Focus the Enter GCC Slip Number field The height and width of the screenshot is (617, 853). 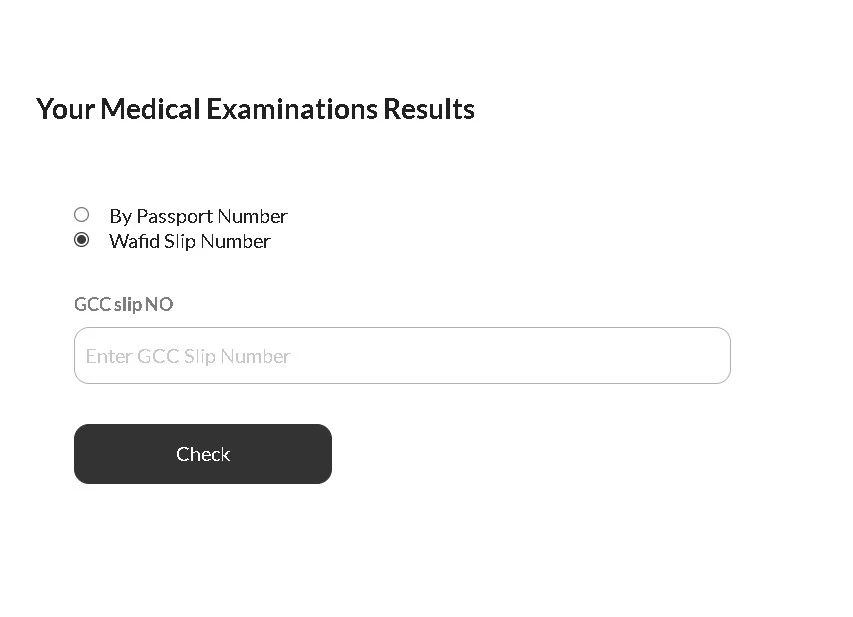pyautogui.click(x=402, y=355)
